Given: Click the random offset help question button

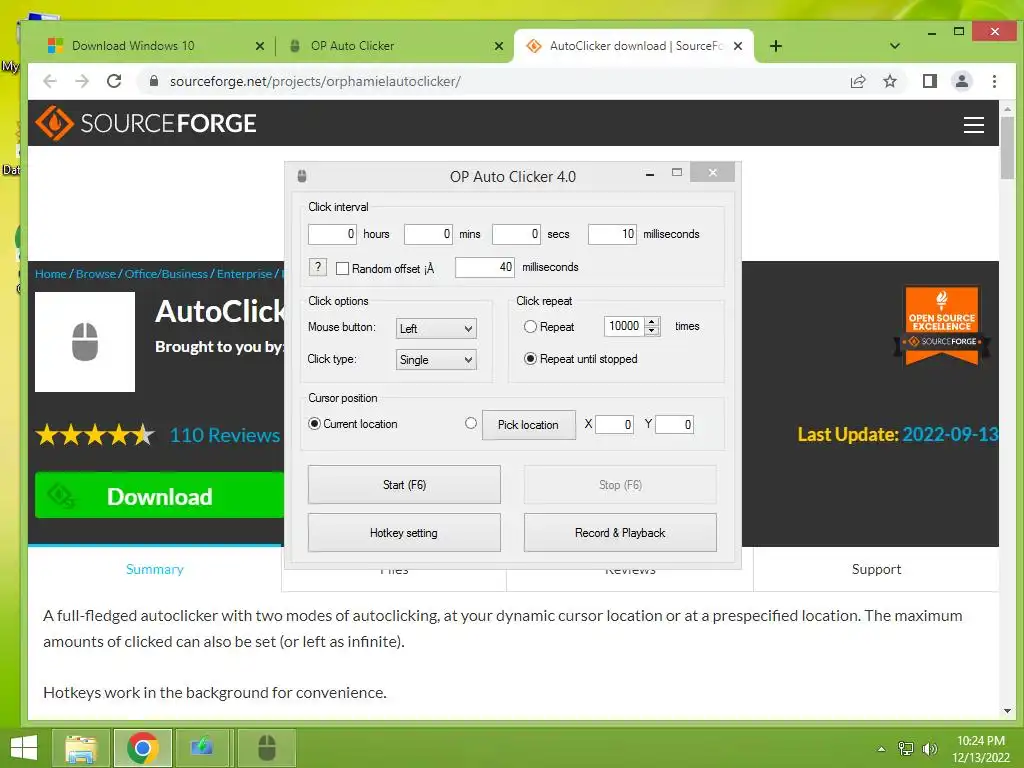Looking at the screenshot, I should (317, 267).
